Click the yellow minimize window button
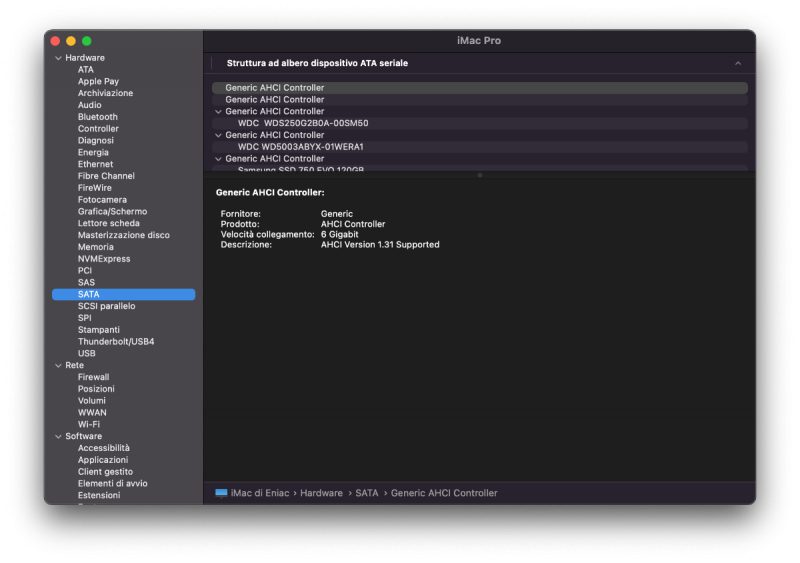 [71, 41]
